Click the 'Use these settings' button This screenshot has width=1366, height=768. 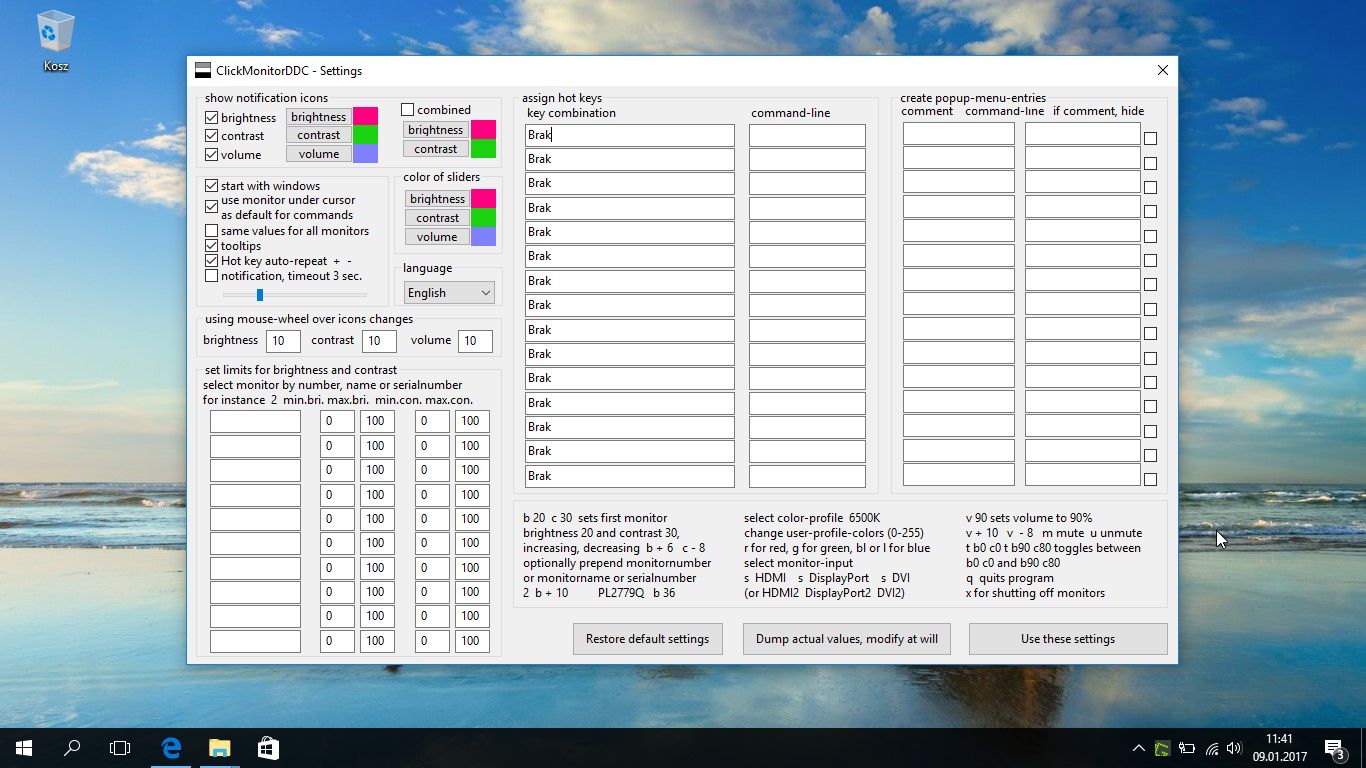pyautogui.click(x=1067, y=639)
